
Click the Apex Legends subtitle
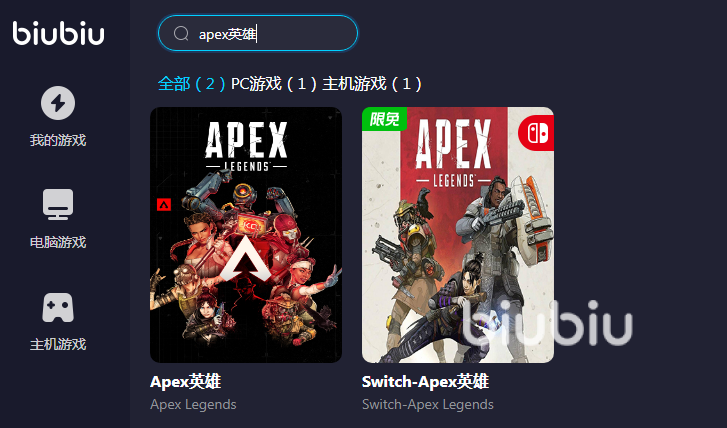193,405
